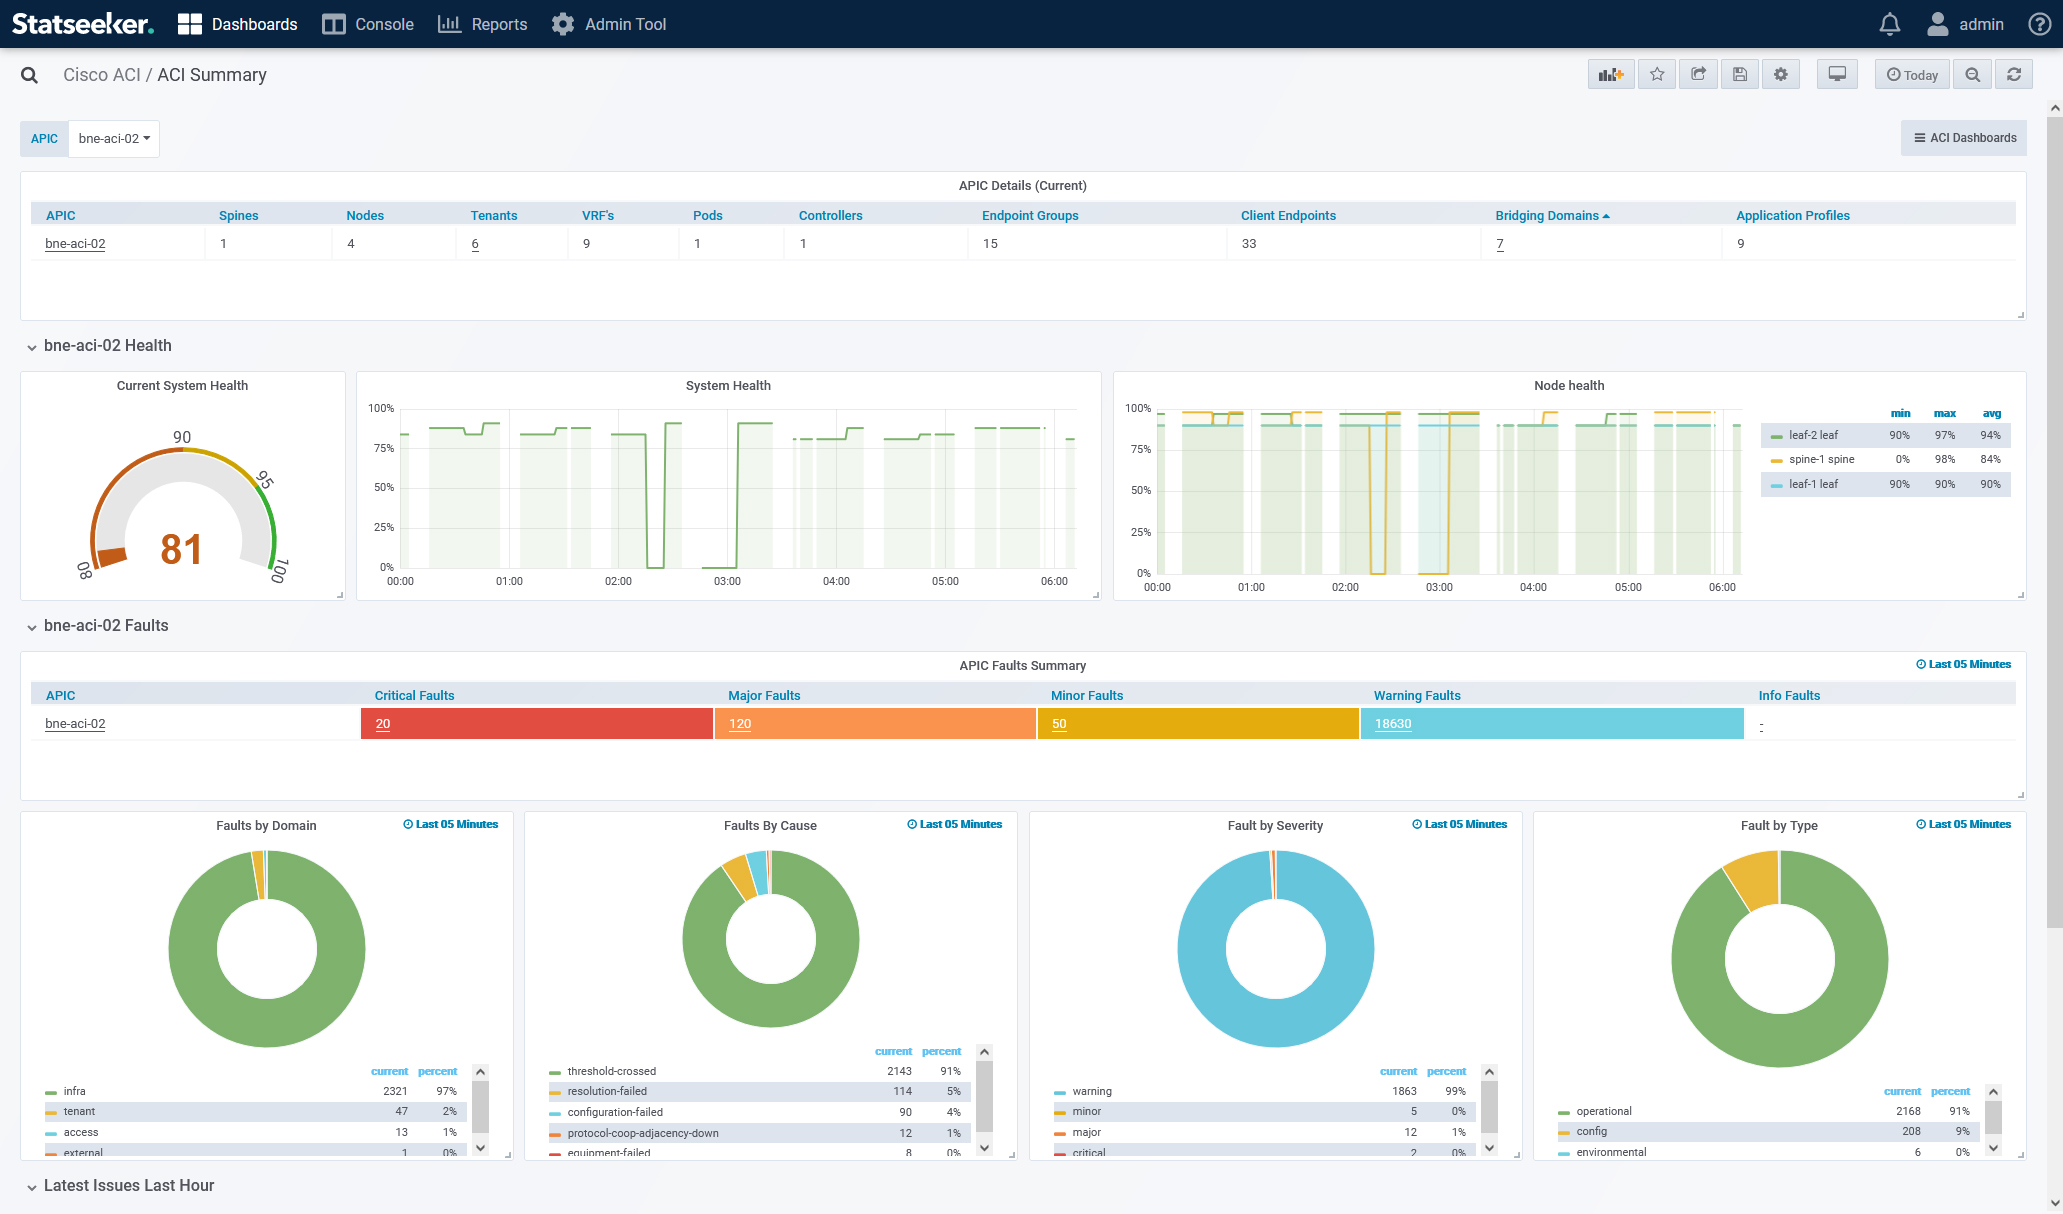
Task: Open the help question mark icon
Action: (2040, 24)
